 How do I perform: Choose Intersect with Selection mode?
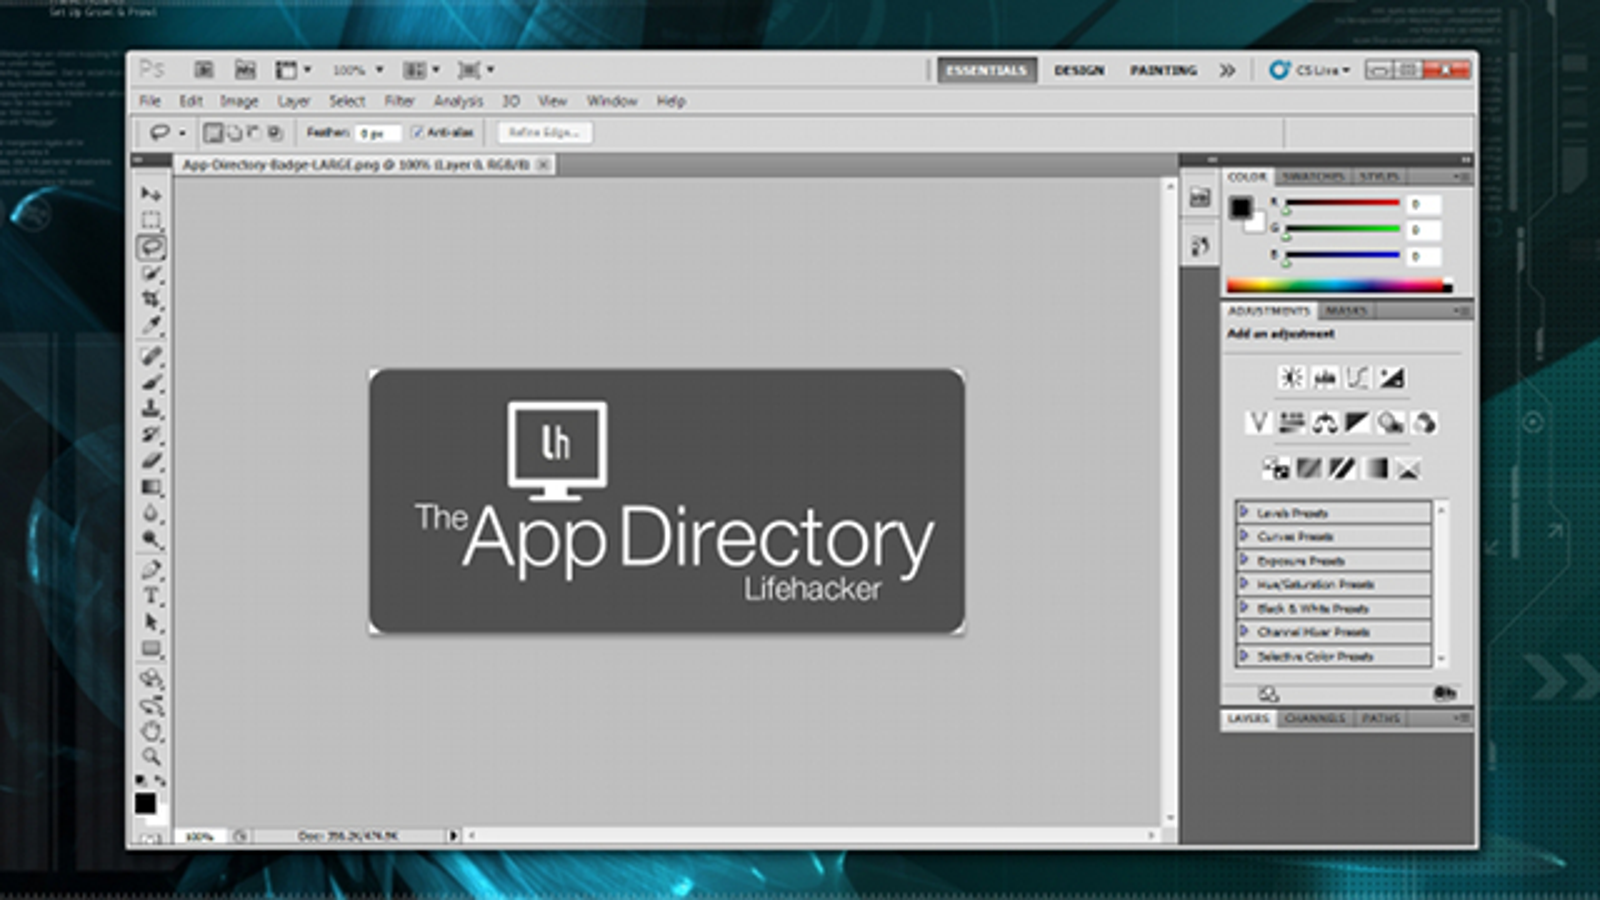[x=275, y=132]
